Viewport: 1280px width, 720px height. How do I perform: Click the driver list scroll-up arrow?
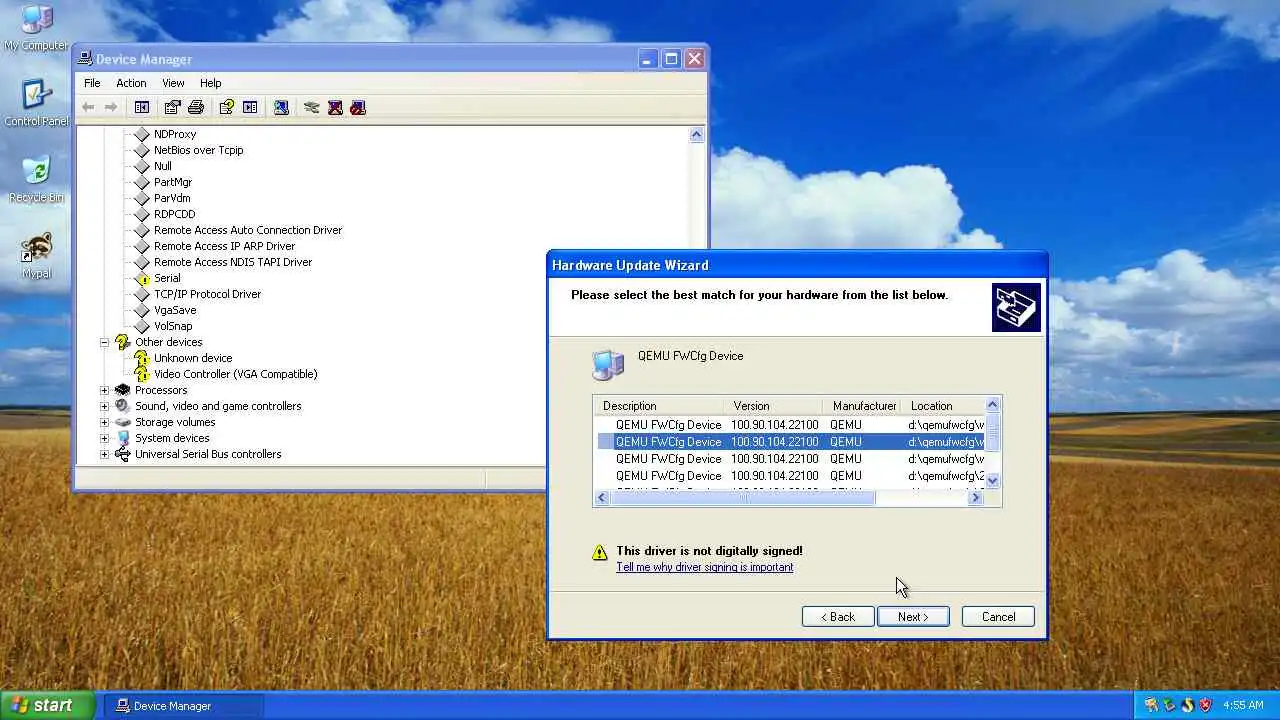coord(992,405)
